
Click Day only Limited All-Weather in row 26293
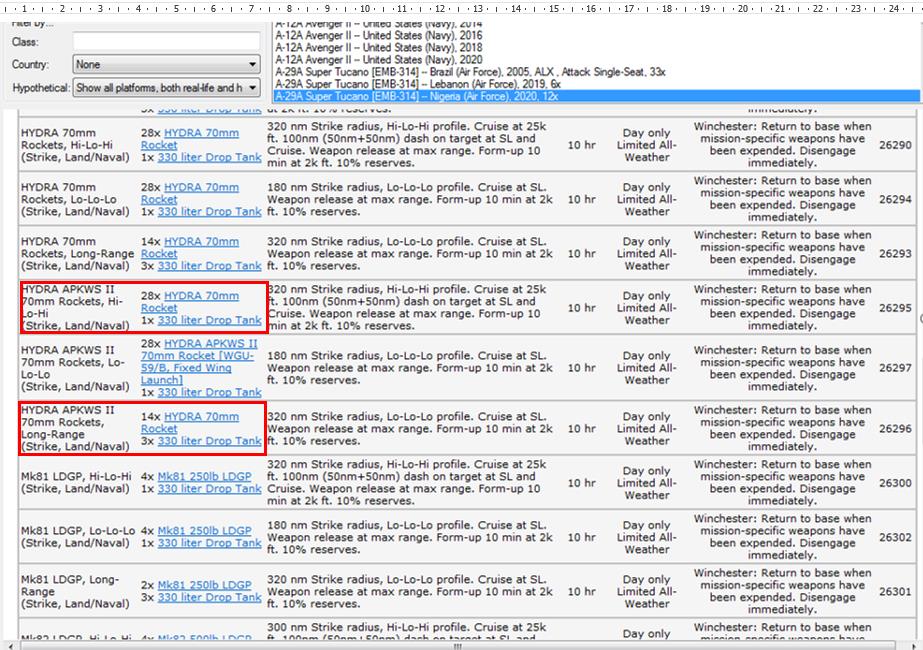click(646, 253)
